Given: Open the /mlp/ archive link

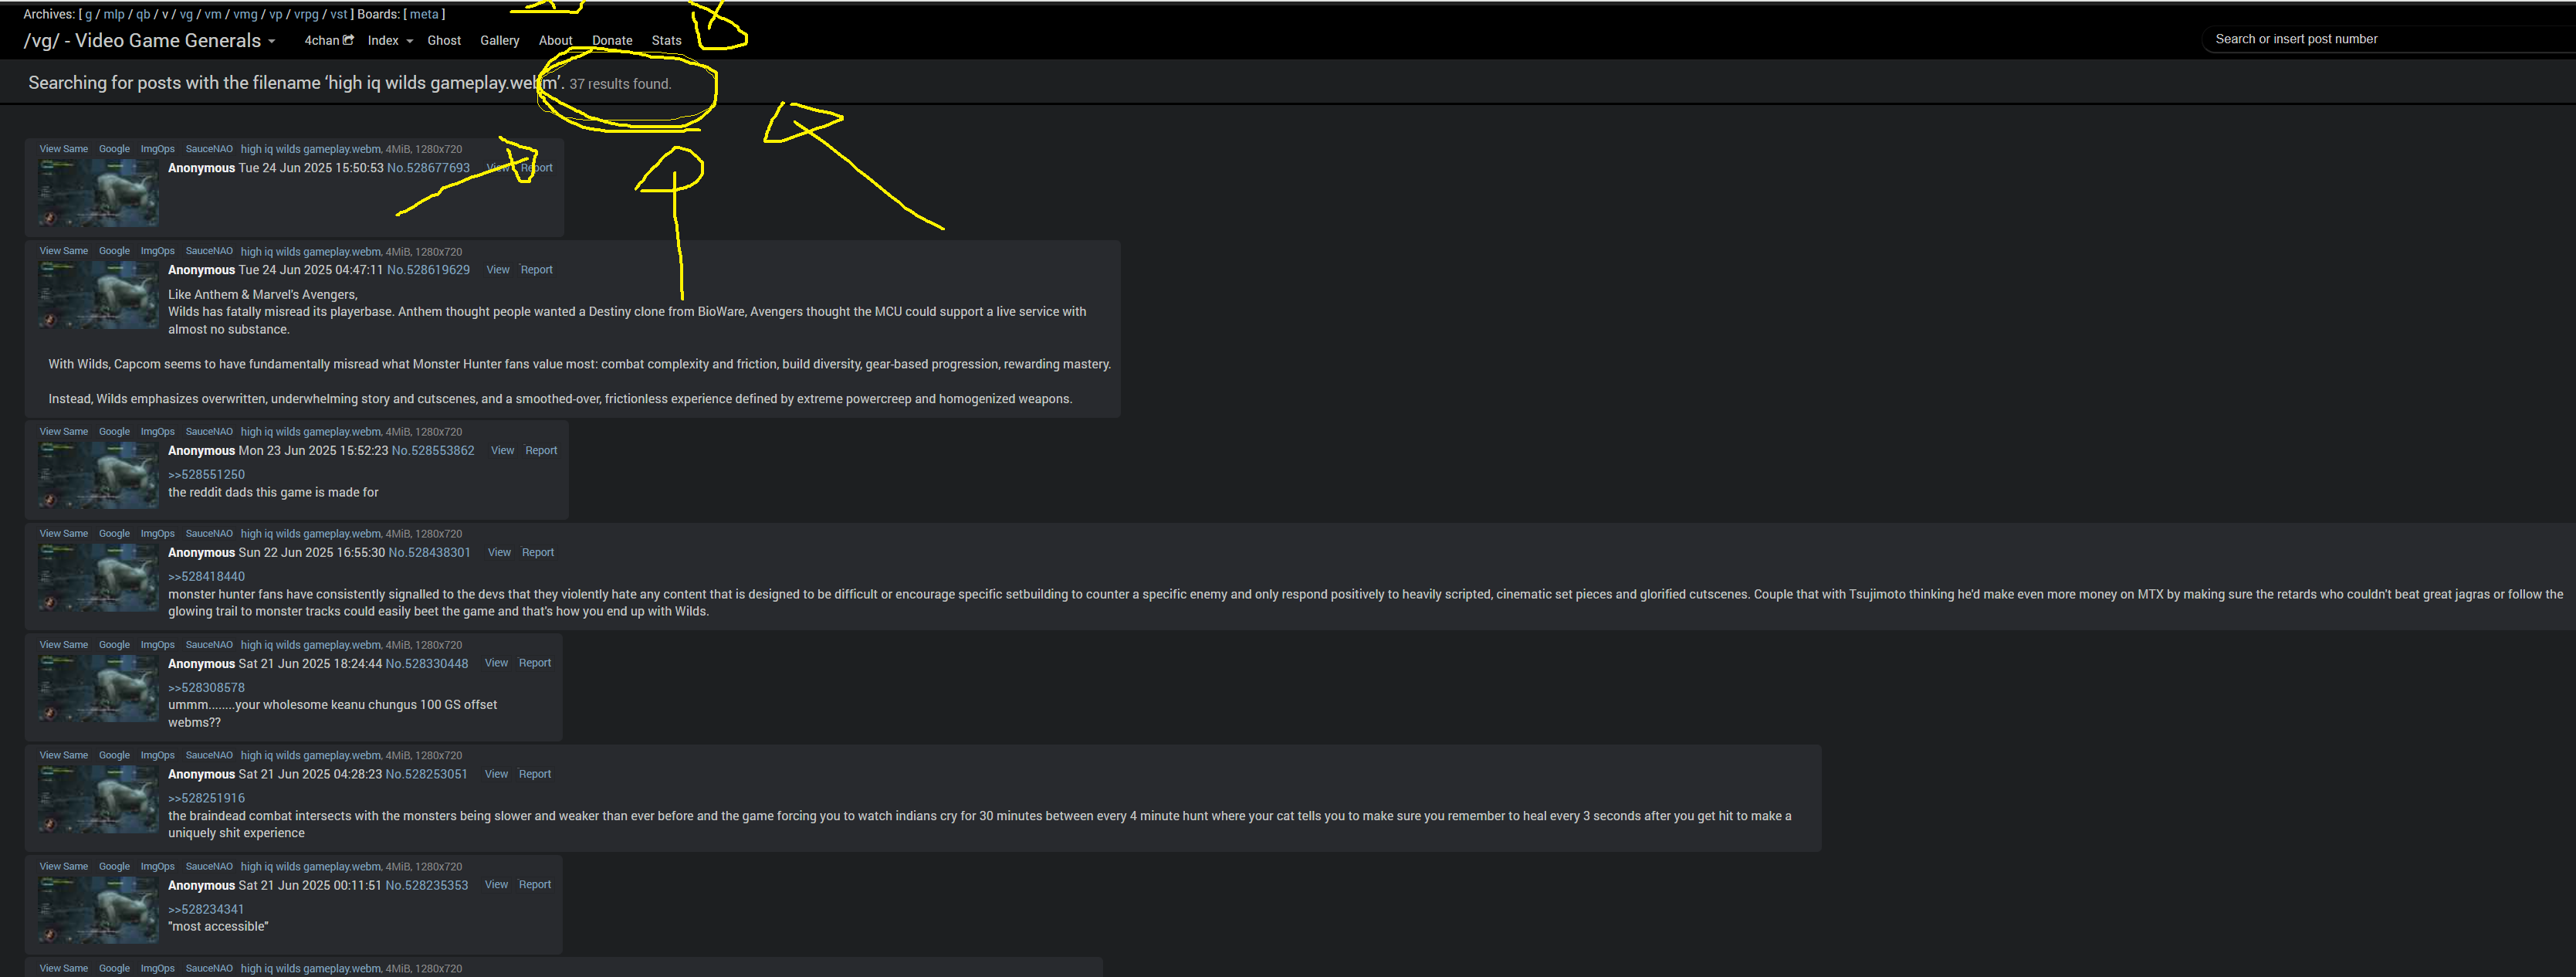Looking at the screenshot, I should click(x=114, y=14).
